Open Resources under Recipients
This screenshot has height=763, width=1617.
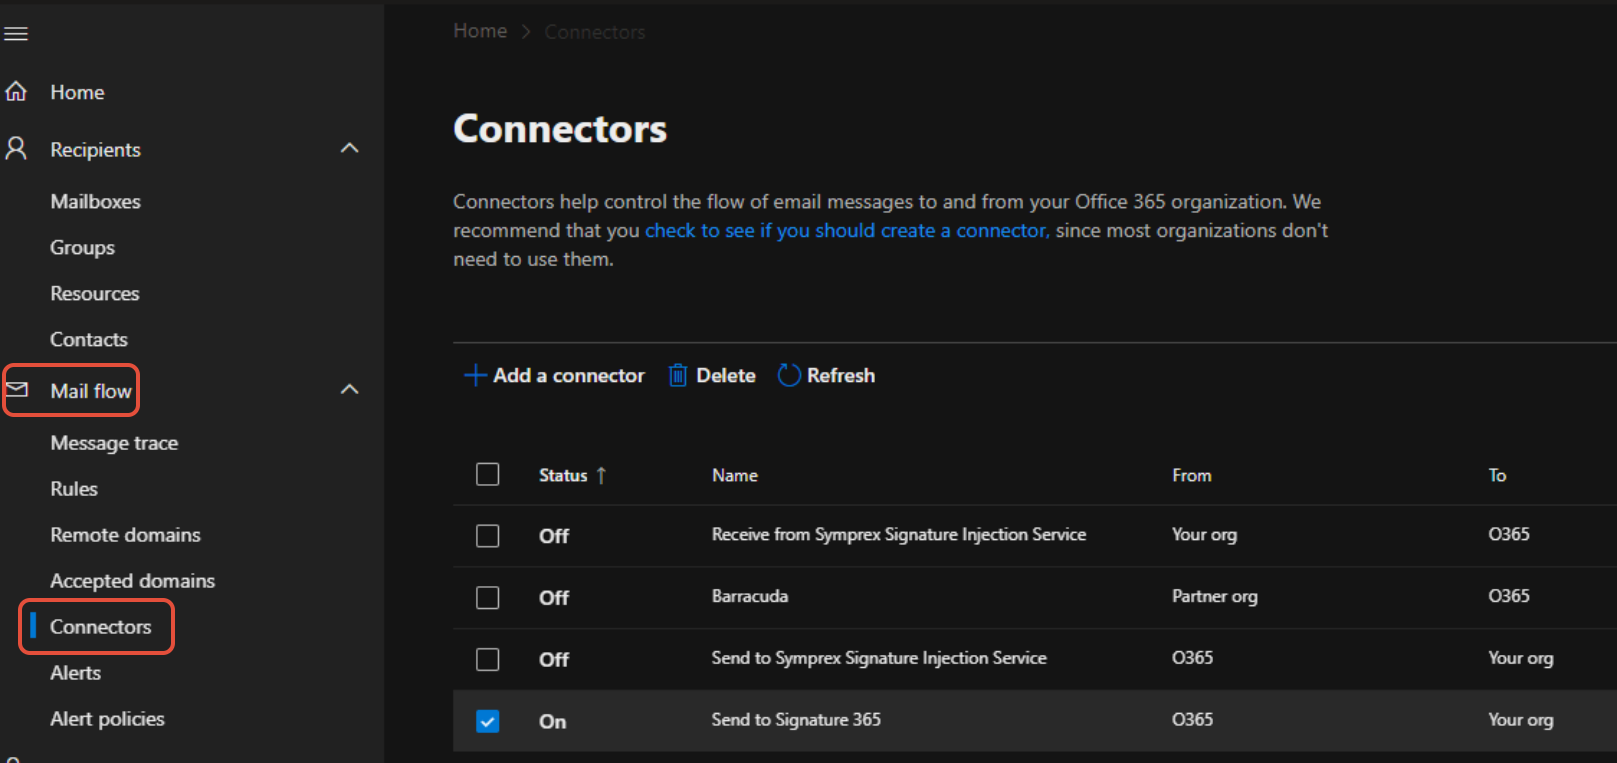(x=95, y=293)
